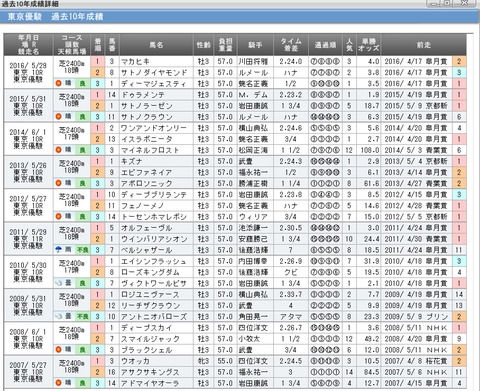The height and width of the screenshot is (391, 480).
Task: Select horse name ディープスカイ
Action: pos(146,328)
